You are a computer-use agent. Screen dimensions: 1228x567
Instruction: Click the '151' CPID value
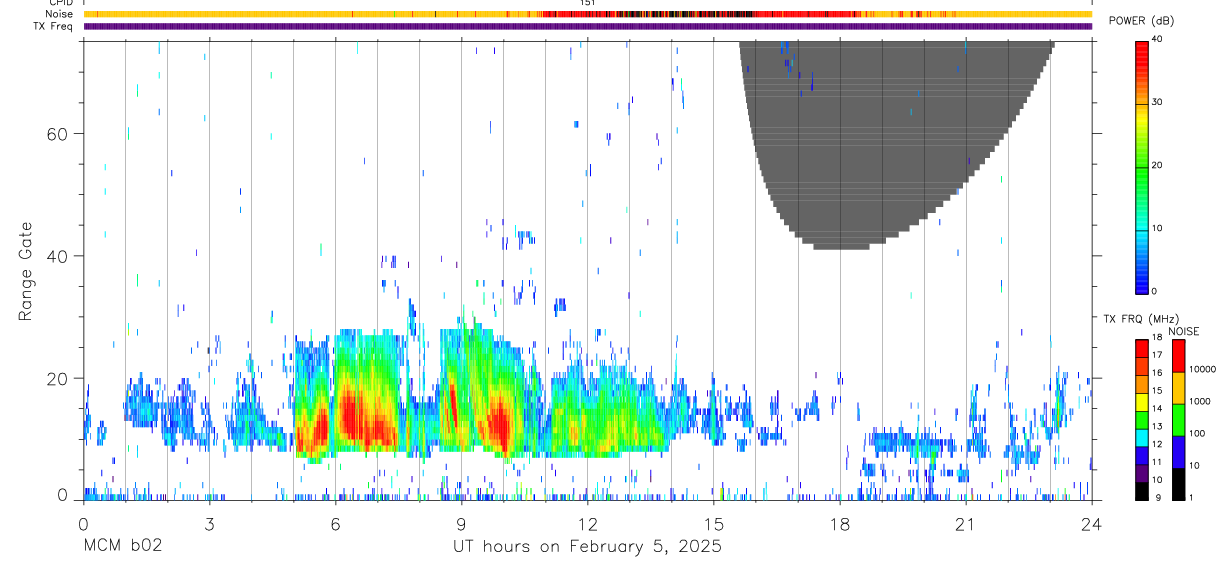[x=587, y=4]
